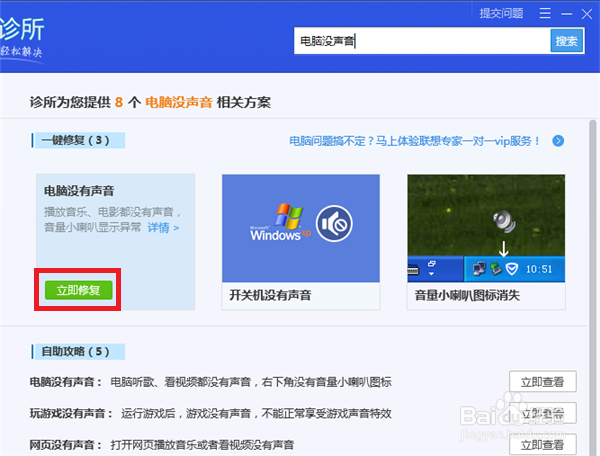
Task: Click 立即查看 for 电脑没有声音 guide
Action: click(543, 381)
